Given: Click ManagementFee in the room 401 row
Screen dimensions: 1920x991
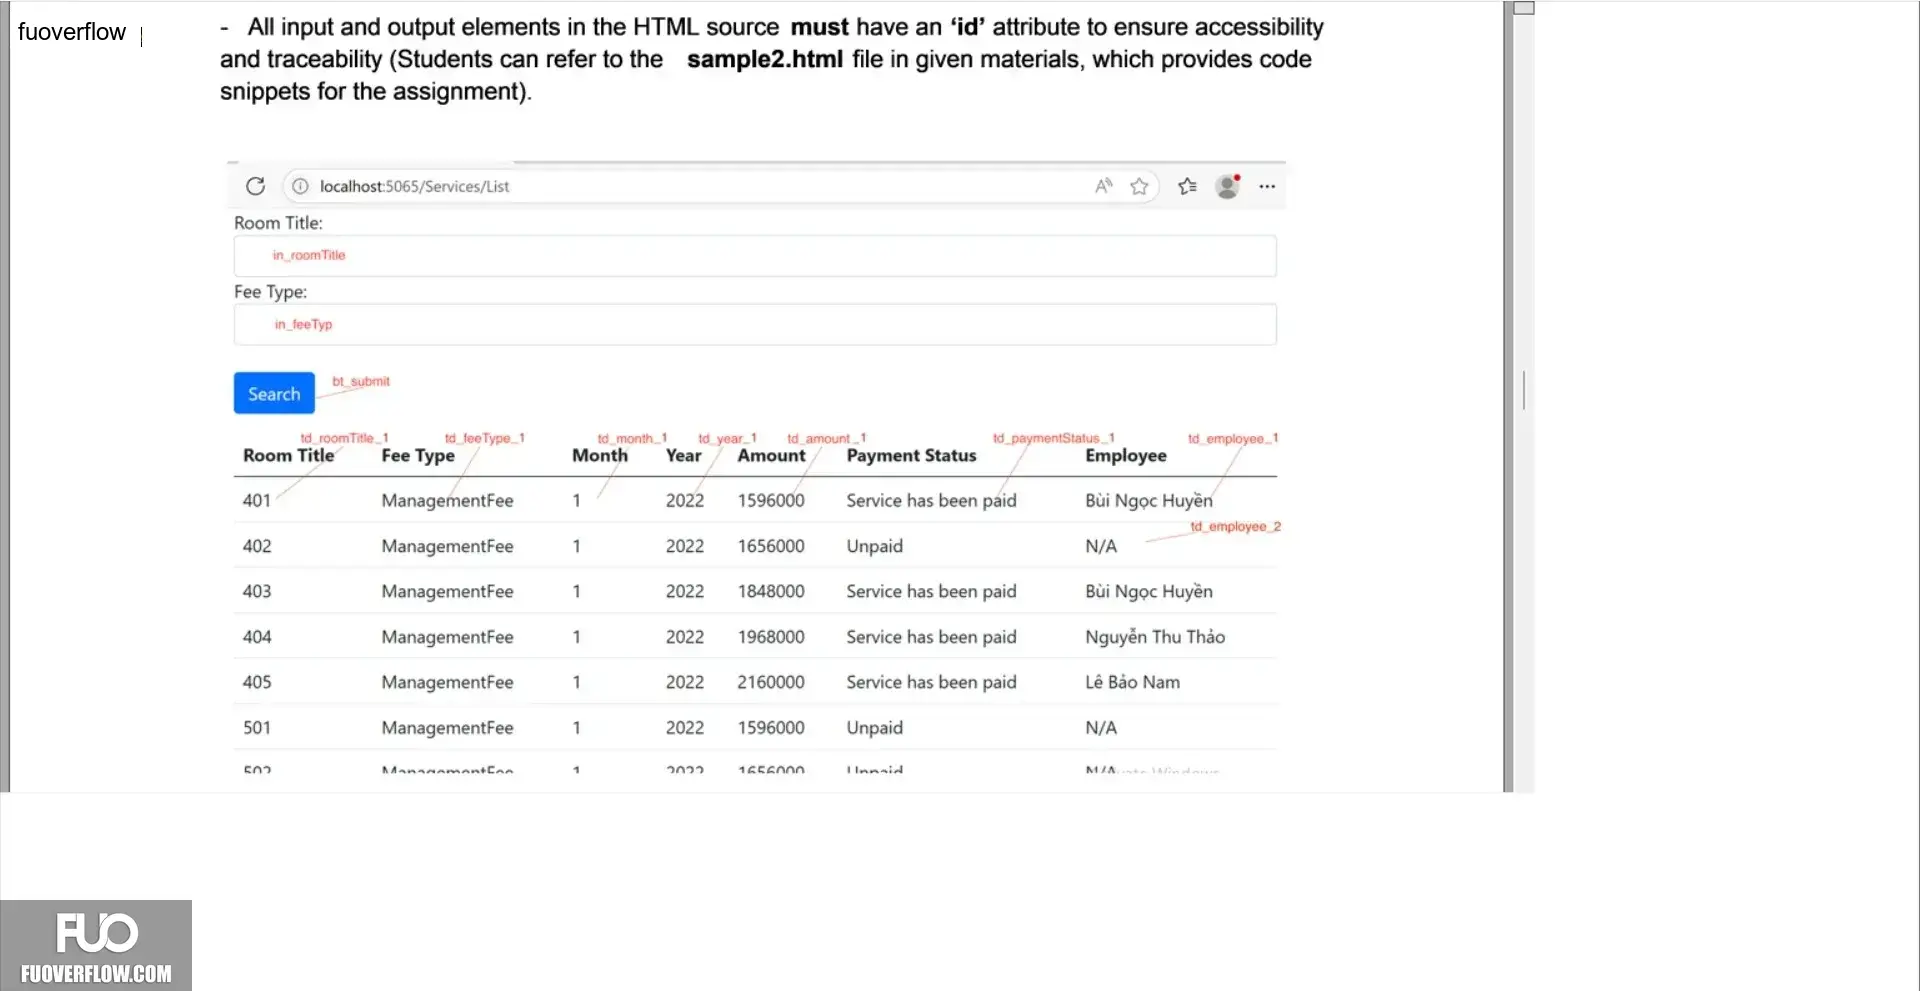Looking at the screenshot, I should coord(447,501).
